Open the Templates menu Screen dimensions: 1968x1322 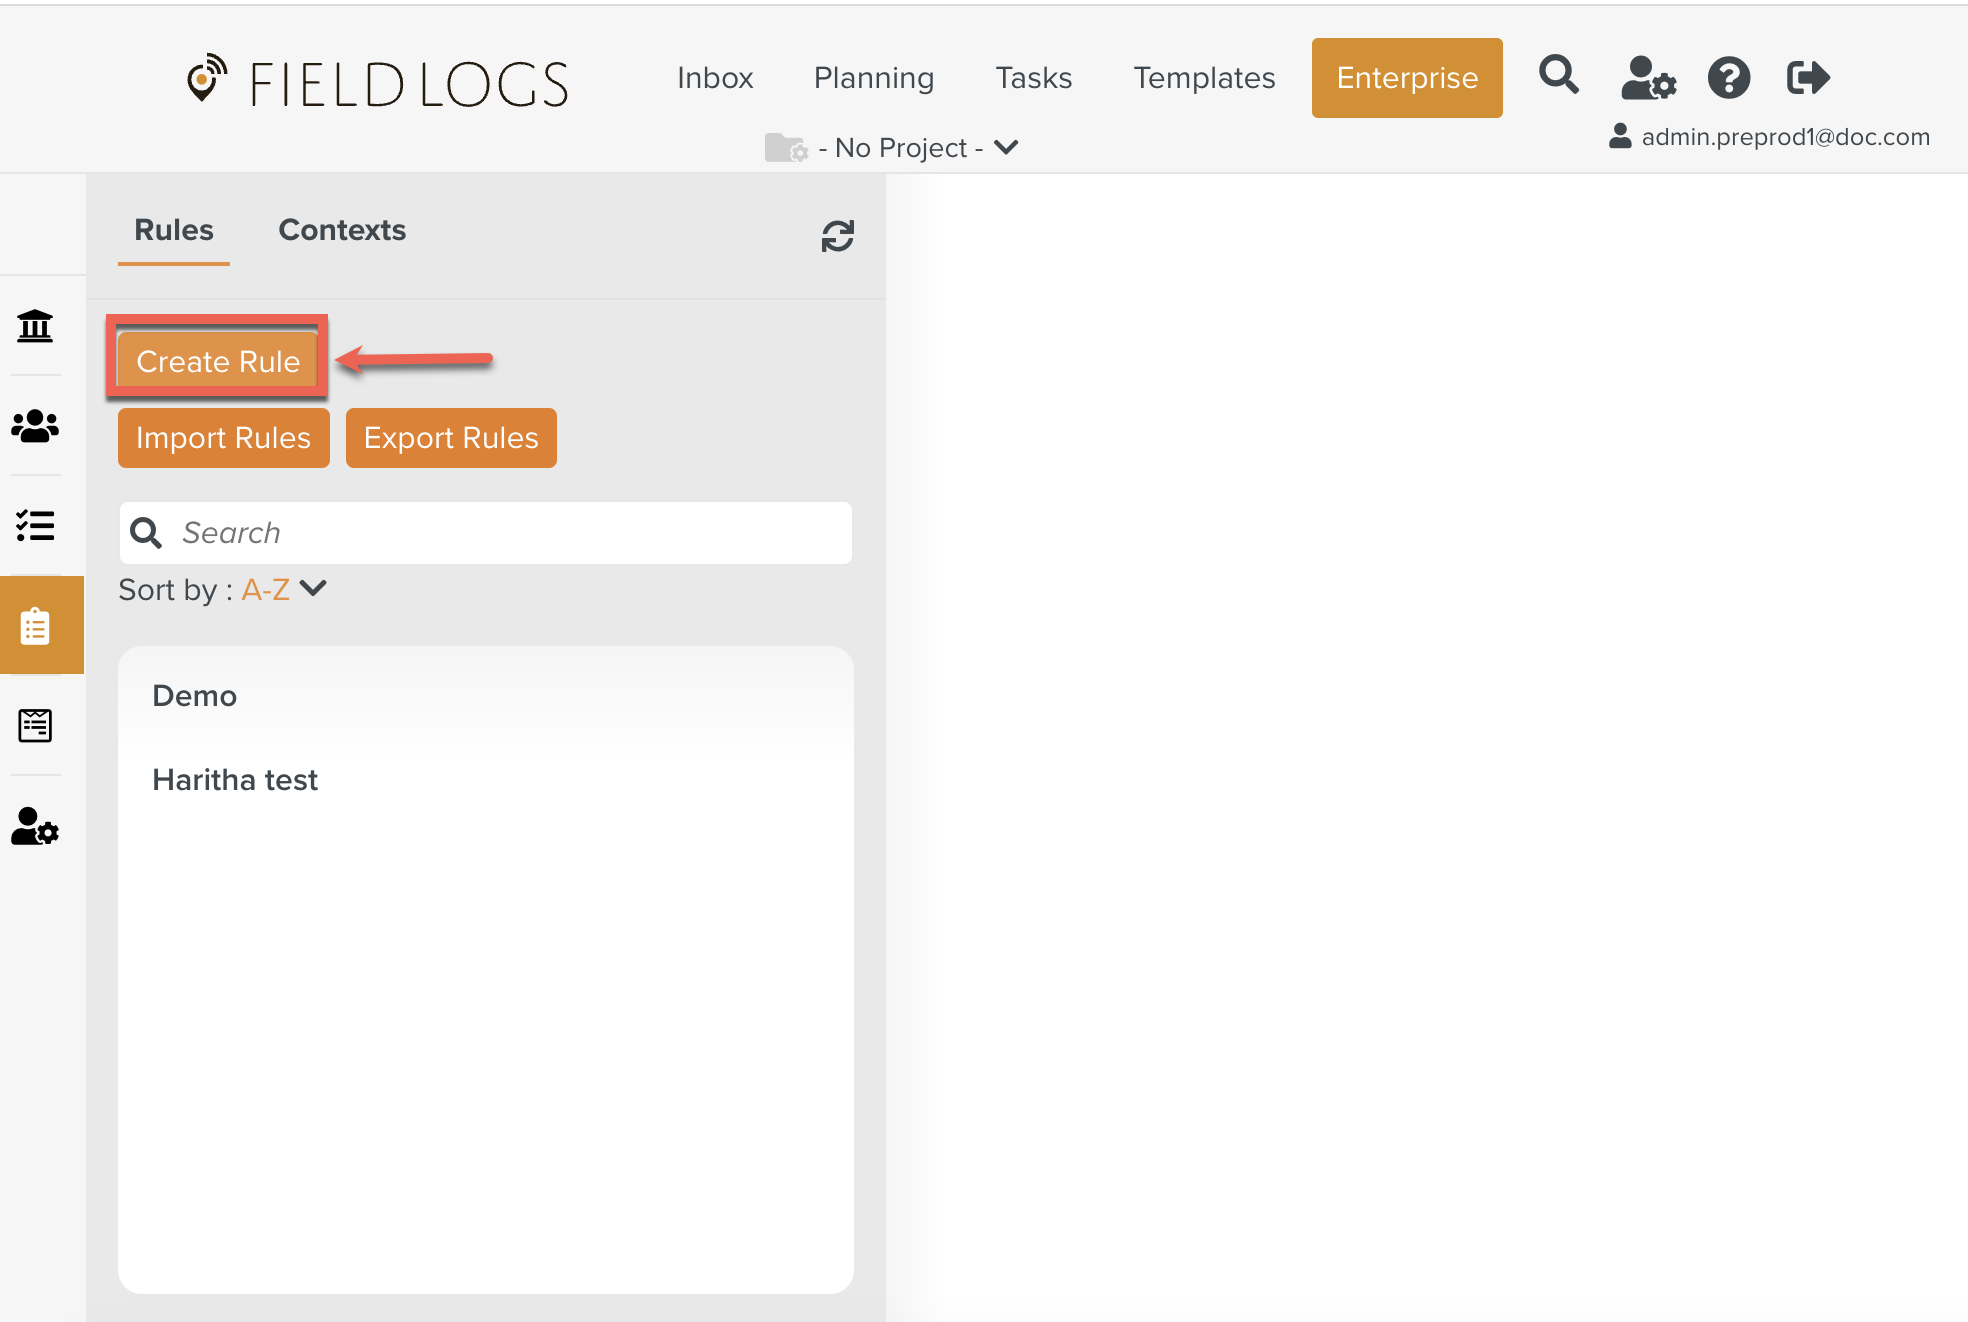coord(1204,78)
